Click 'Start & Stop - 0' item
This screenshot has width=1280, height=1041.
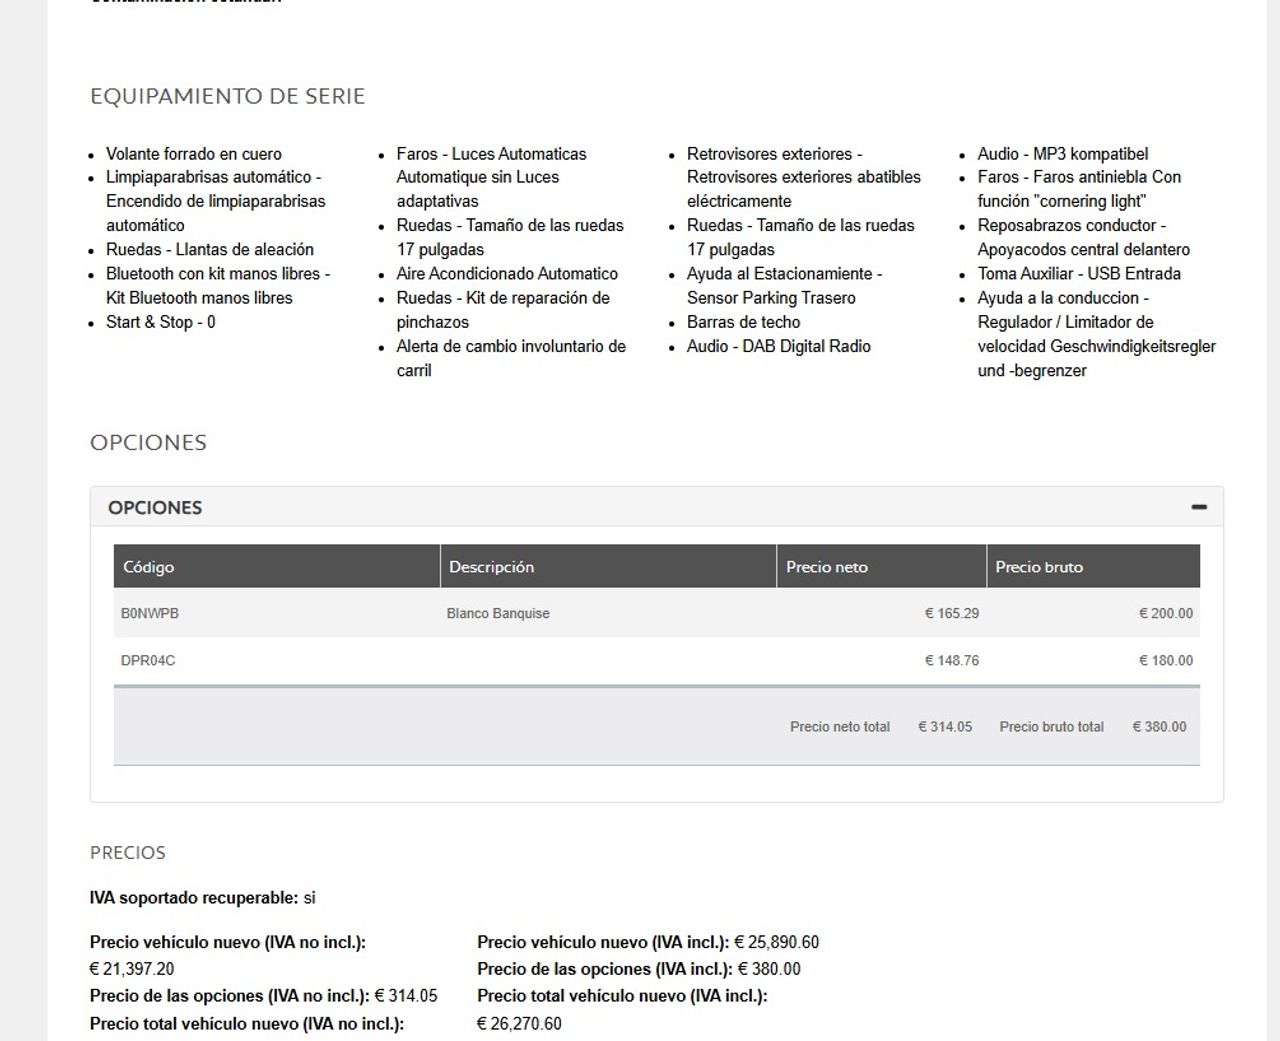161,322
